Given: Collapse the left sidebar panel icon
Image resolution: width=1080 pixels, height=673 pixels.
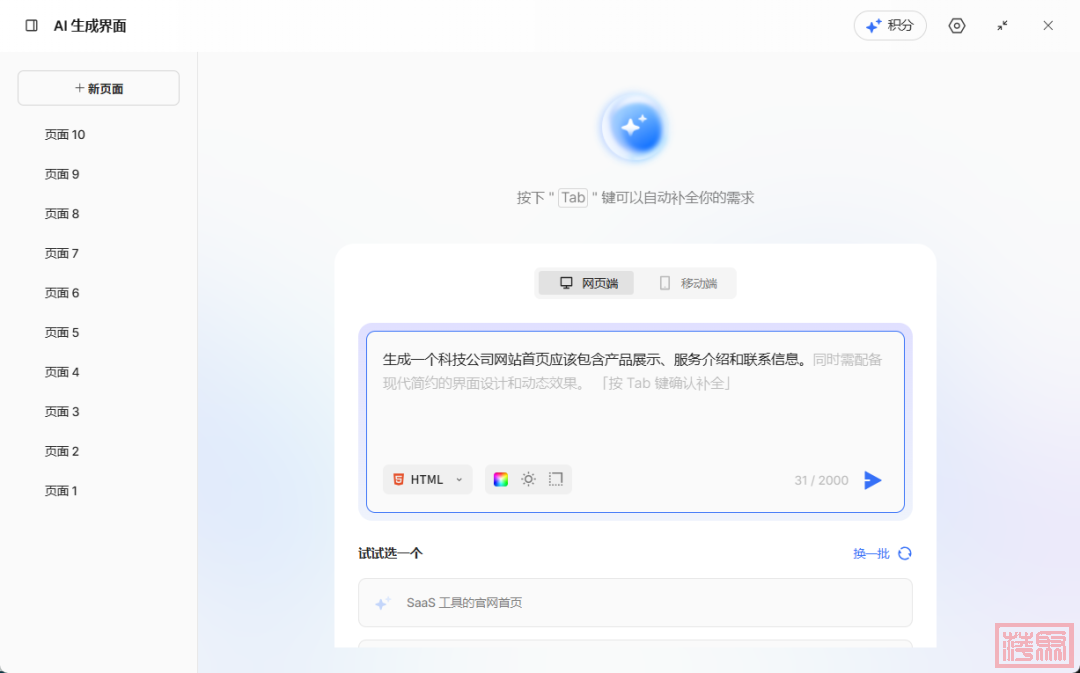Looking at the screenshot, I should (x=31, y=26).
